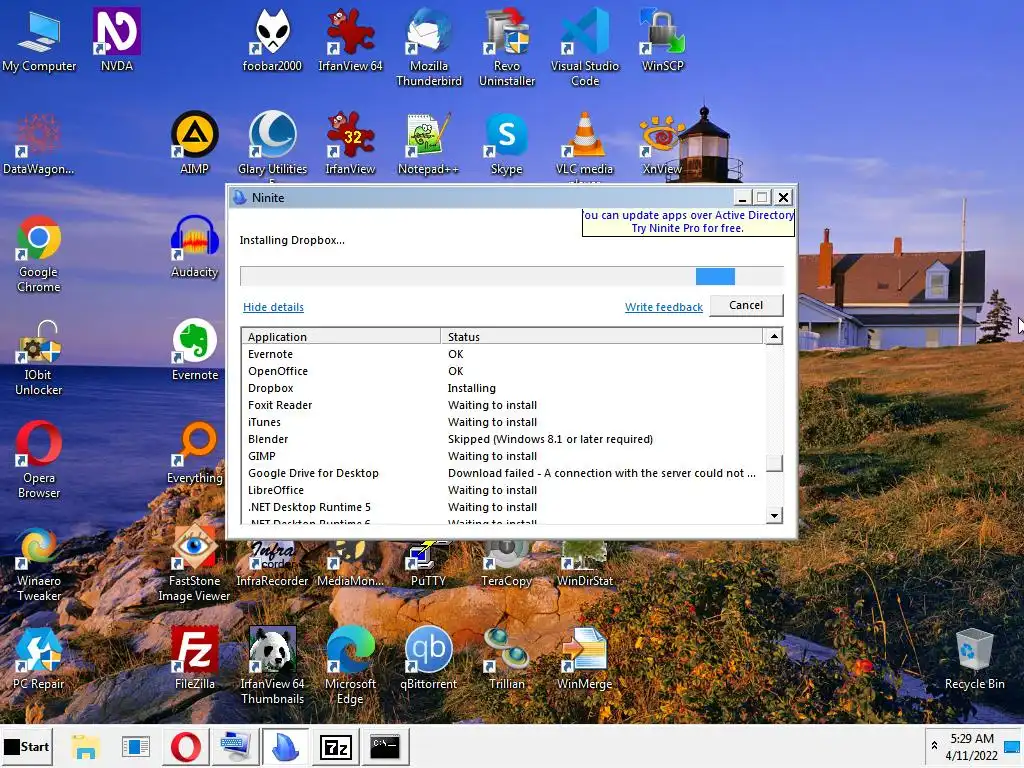This screenshot has width=1024, height=768.
Task: Select the Google Drive for Desktop row
Action: point(503,473)
